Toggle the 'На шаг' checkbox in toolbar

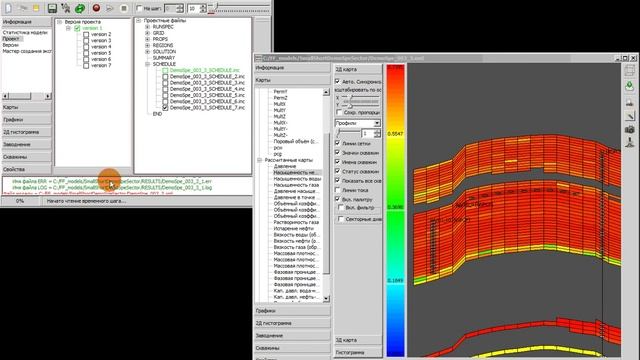139,8
